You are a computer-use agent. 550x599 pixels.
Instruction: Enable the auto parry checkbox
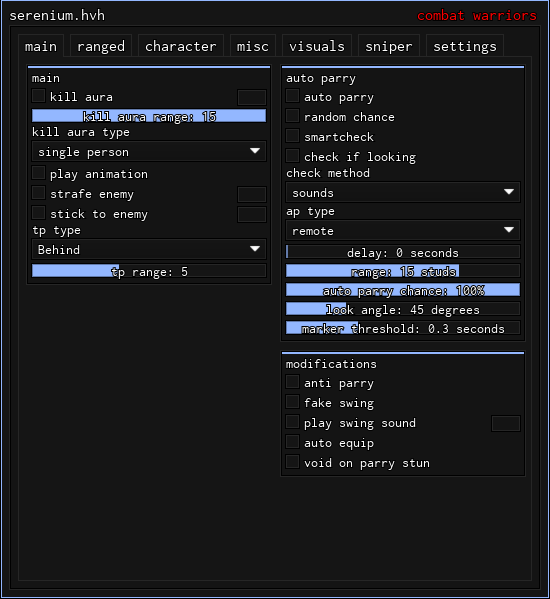pyautogui.click(x=293, y=96)
